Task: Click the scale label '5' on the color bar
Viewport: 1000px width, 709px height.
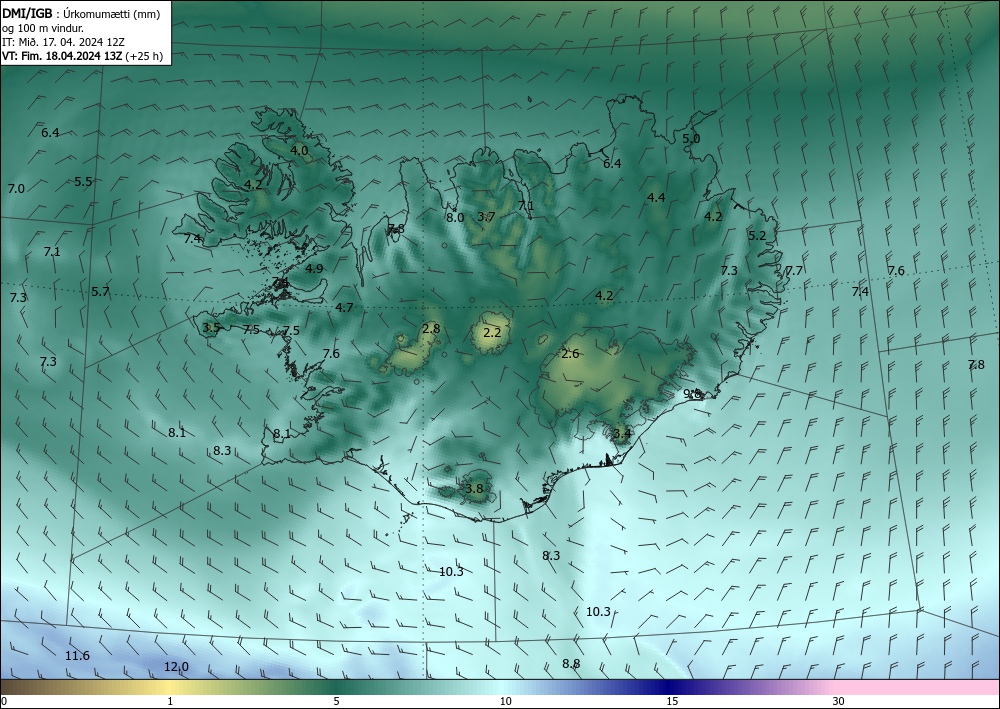Action: [336, 702]
